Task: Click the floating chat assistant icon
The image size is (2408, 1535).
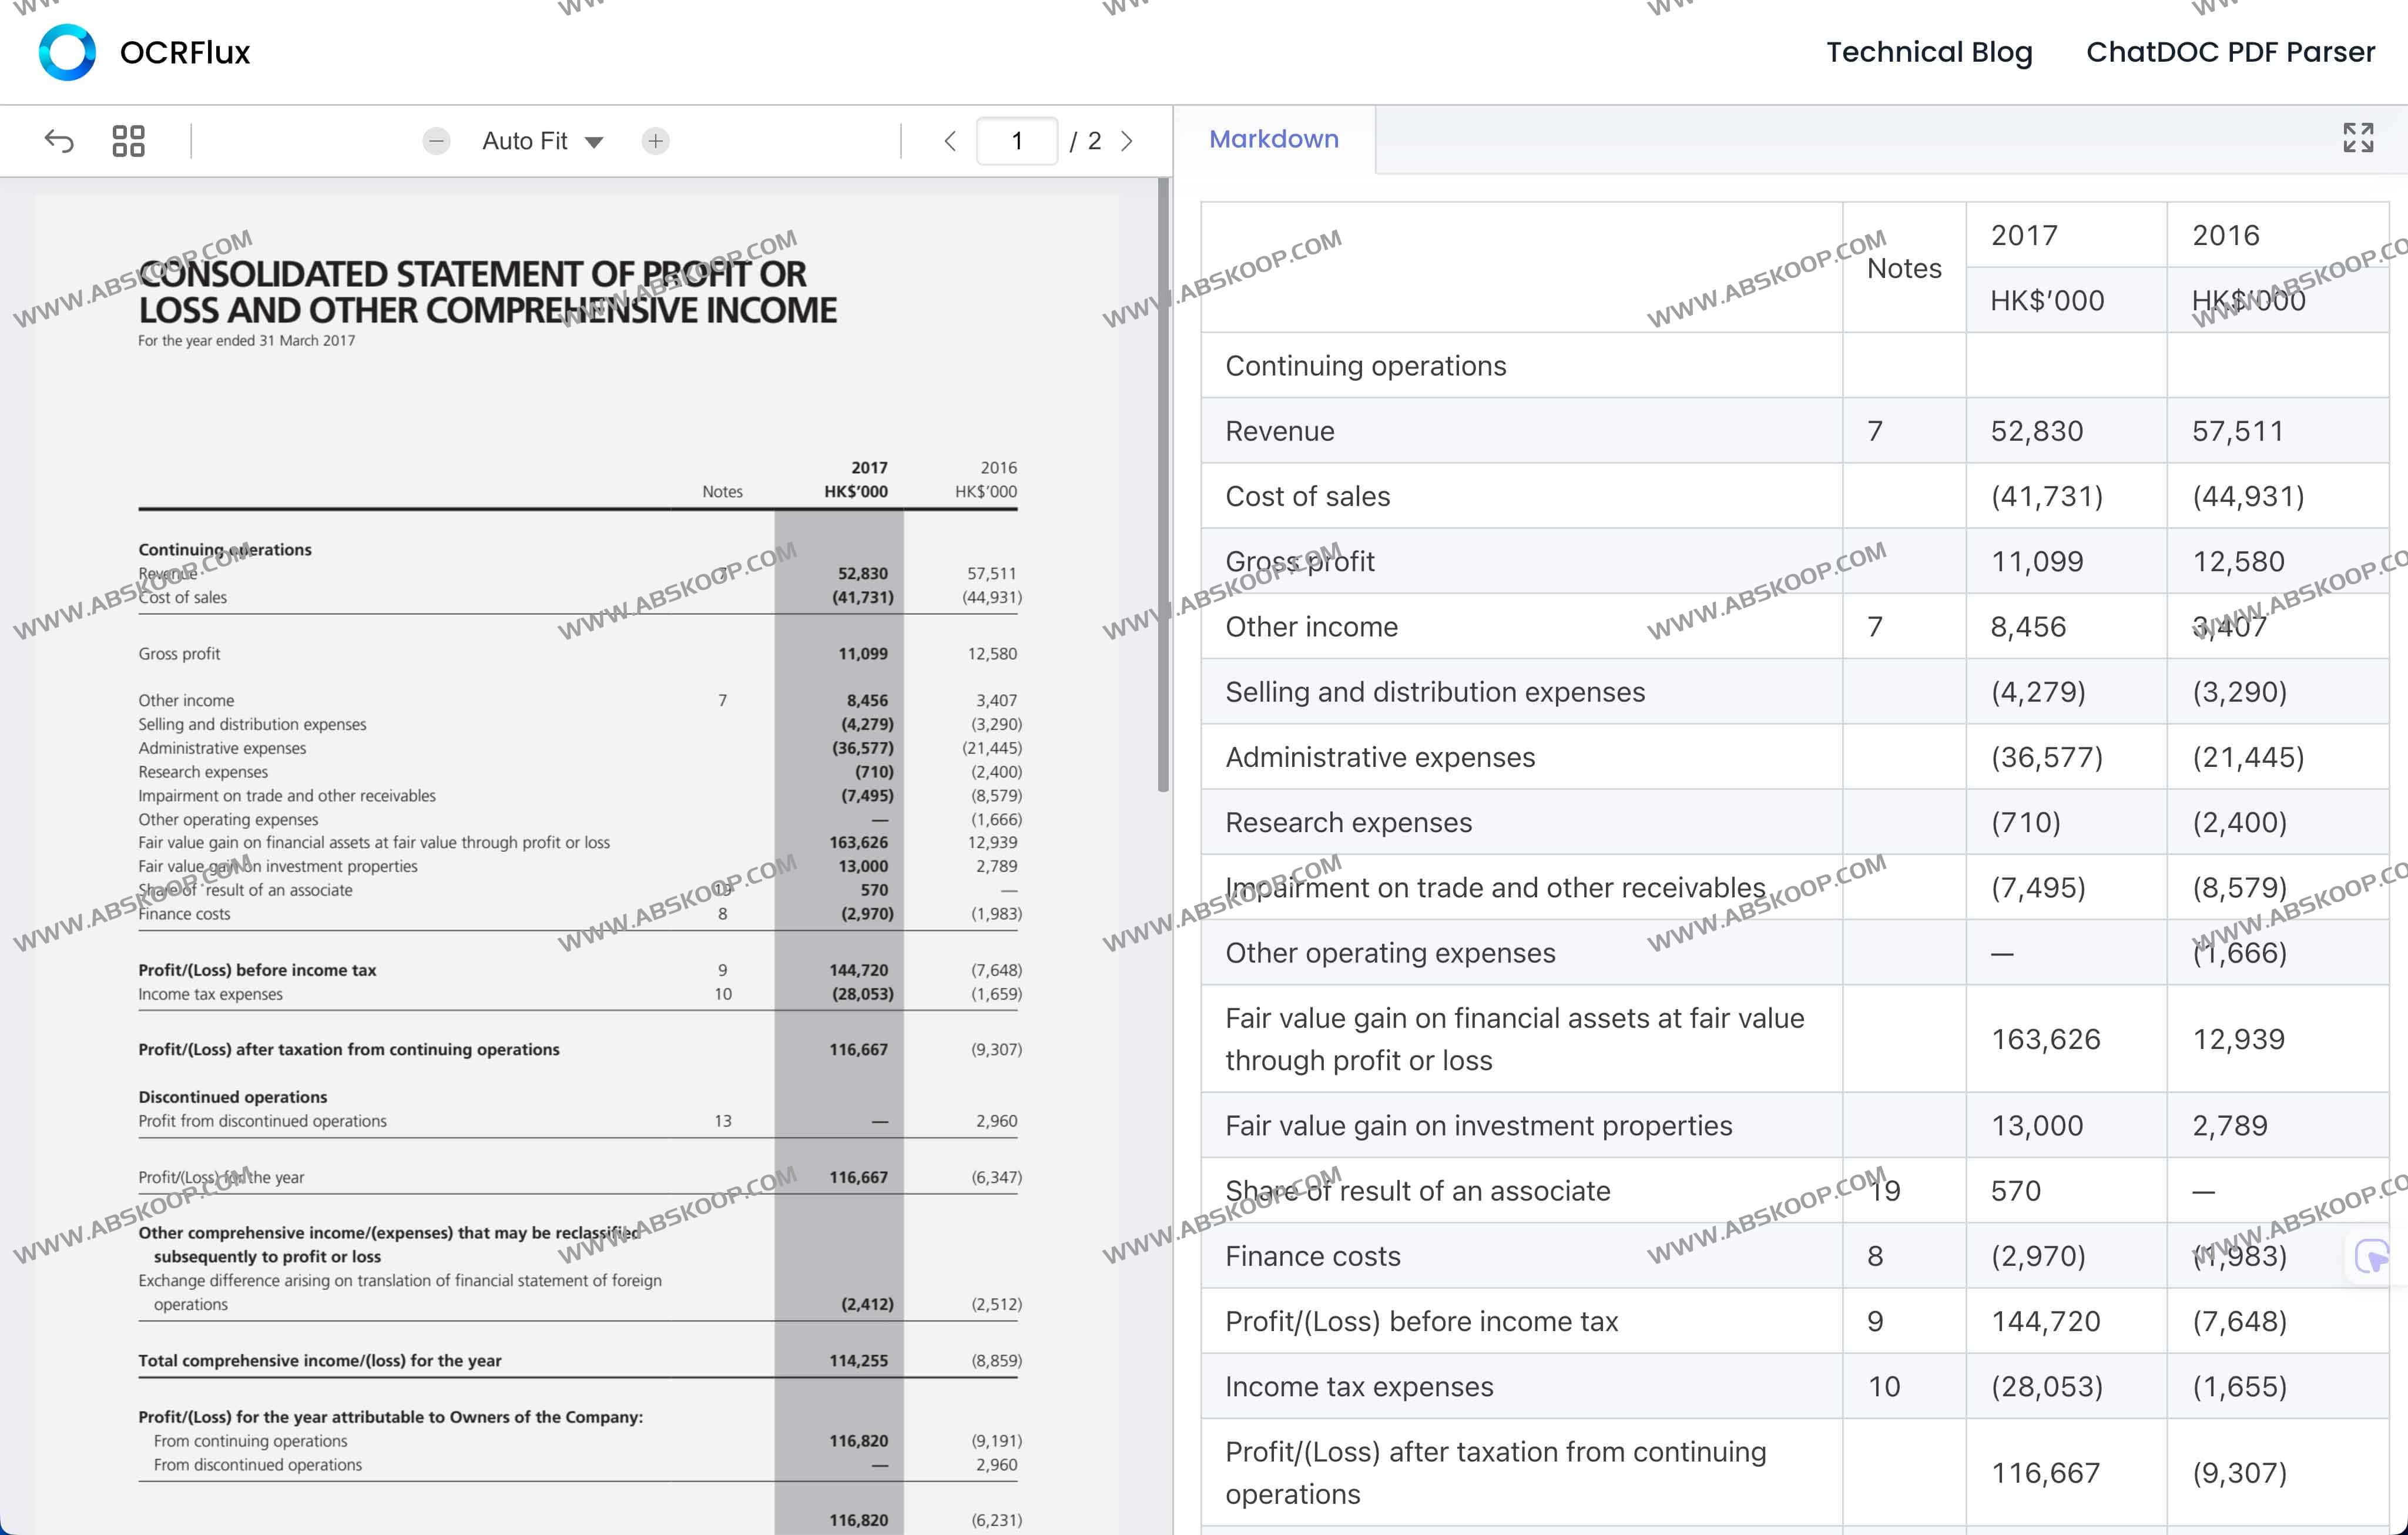Action: (2371, 1255)
